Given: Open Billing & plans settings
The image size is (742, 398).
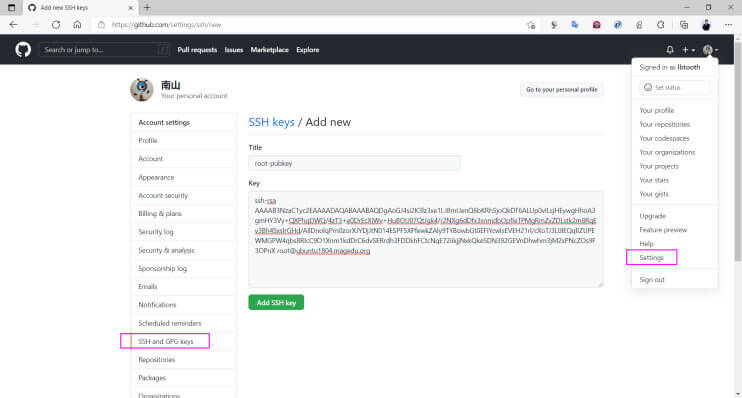Looking at the screenshot, I should click(184, 213).
